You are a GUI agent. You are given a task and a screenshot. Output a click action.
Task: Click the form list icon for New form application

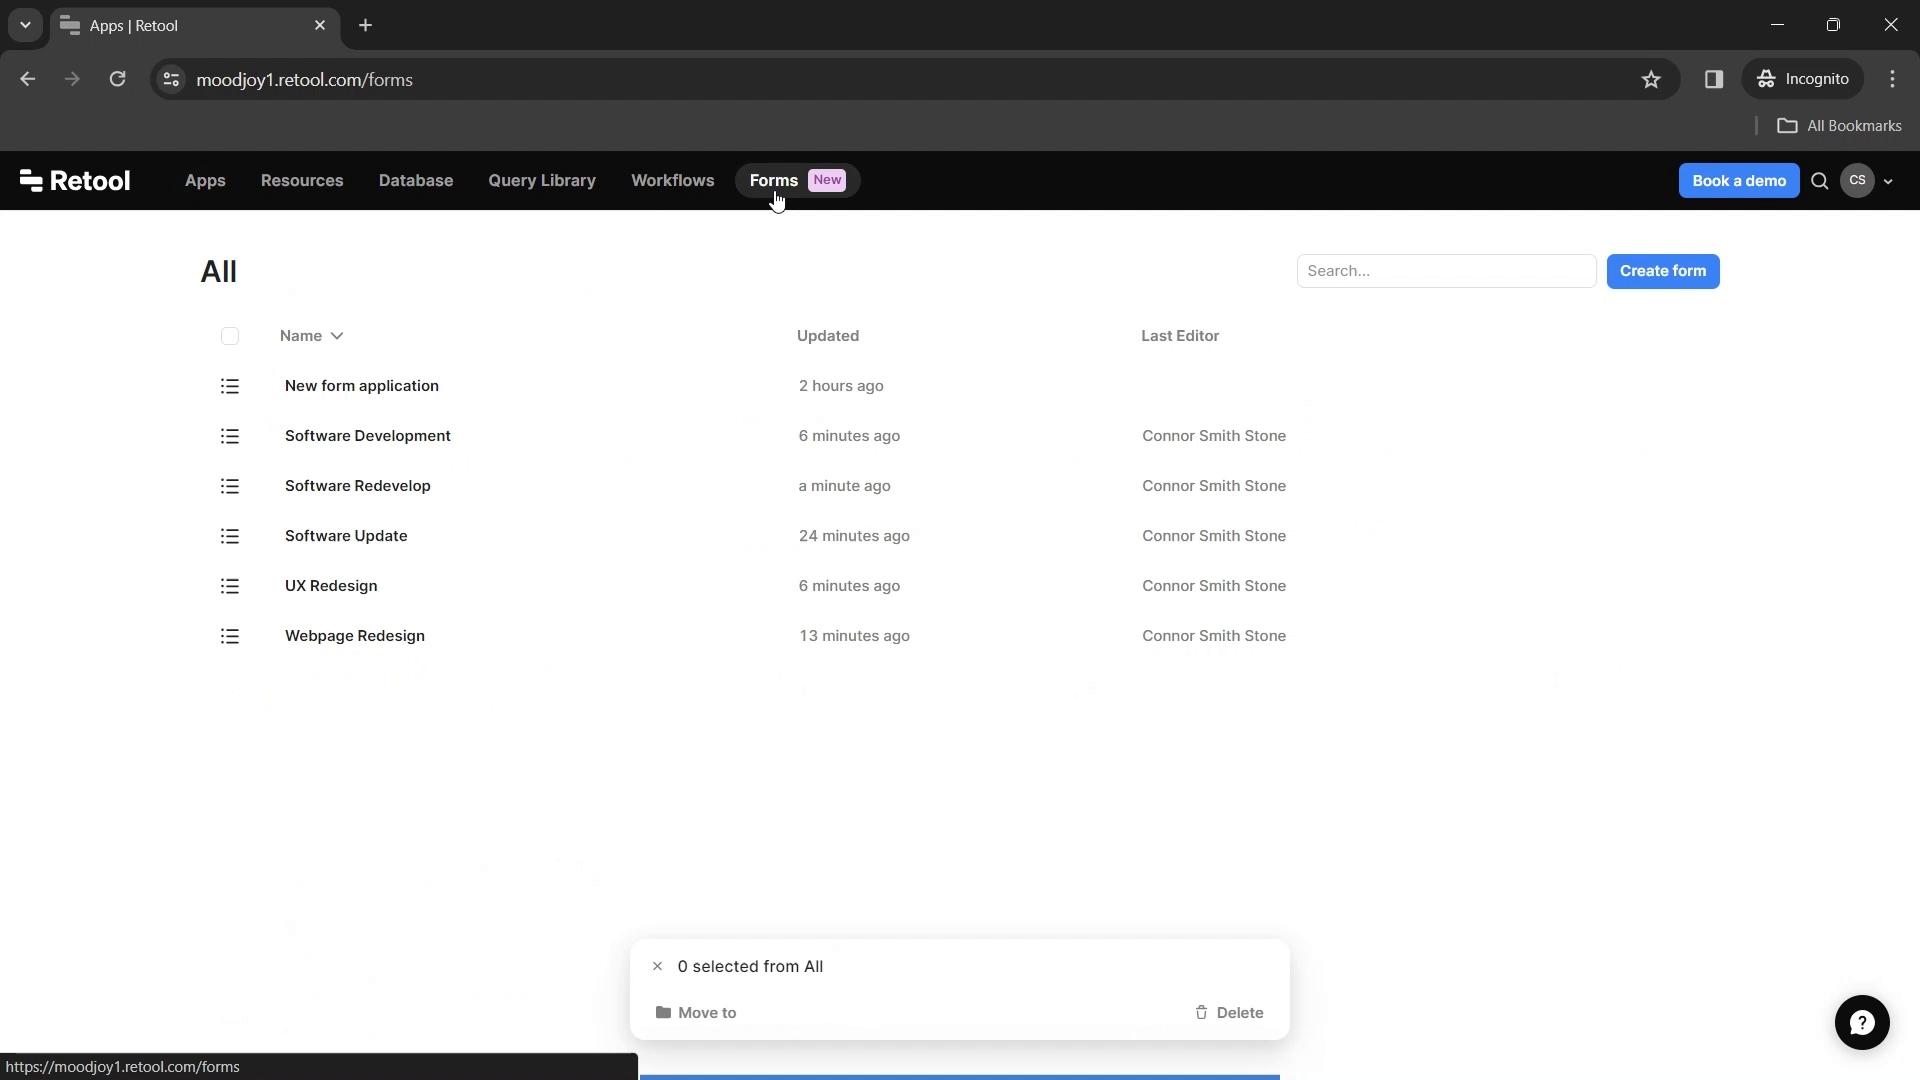pos(229,385)
